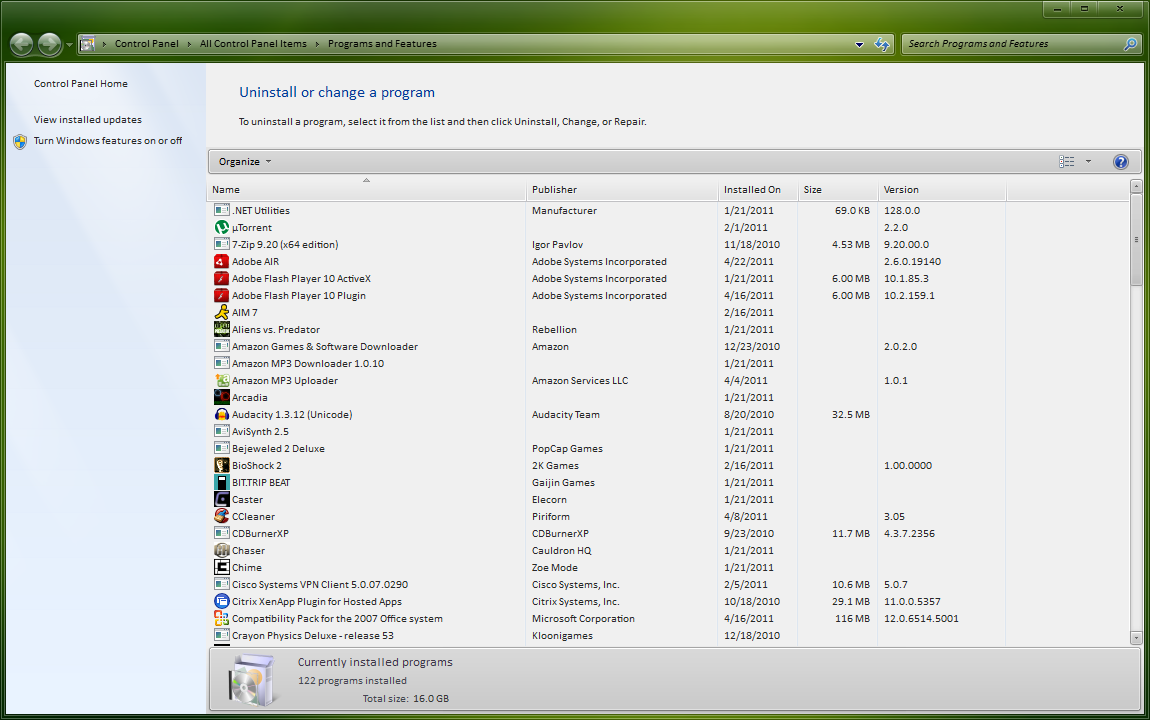Click the Control Panel breadcrumb
Viewport: 1150px width, 720px height.
(x=147, y=44)
